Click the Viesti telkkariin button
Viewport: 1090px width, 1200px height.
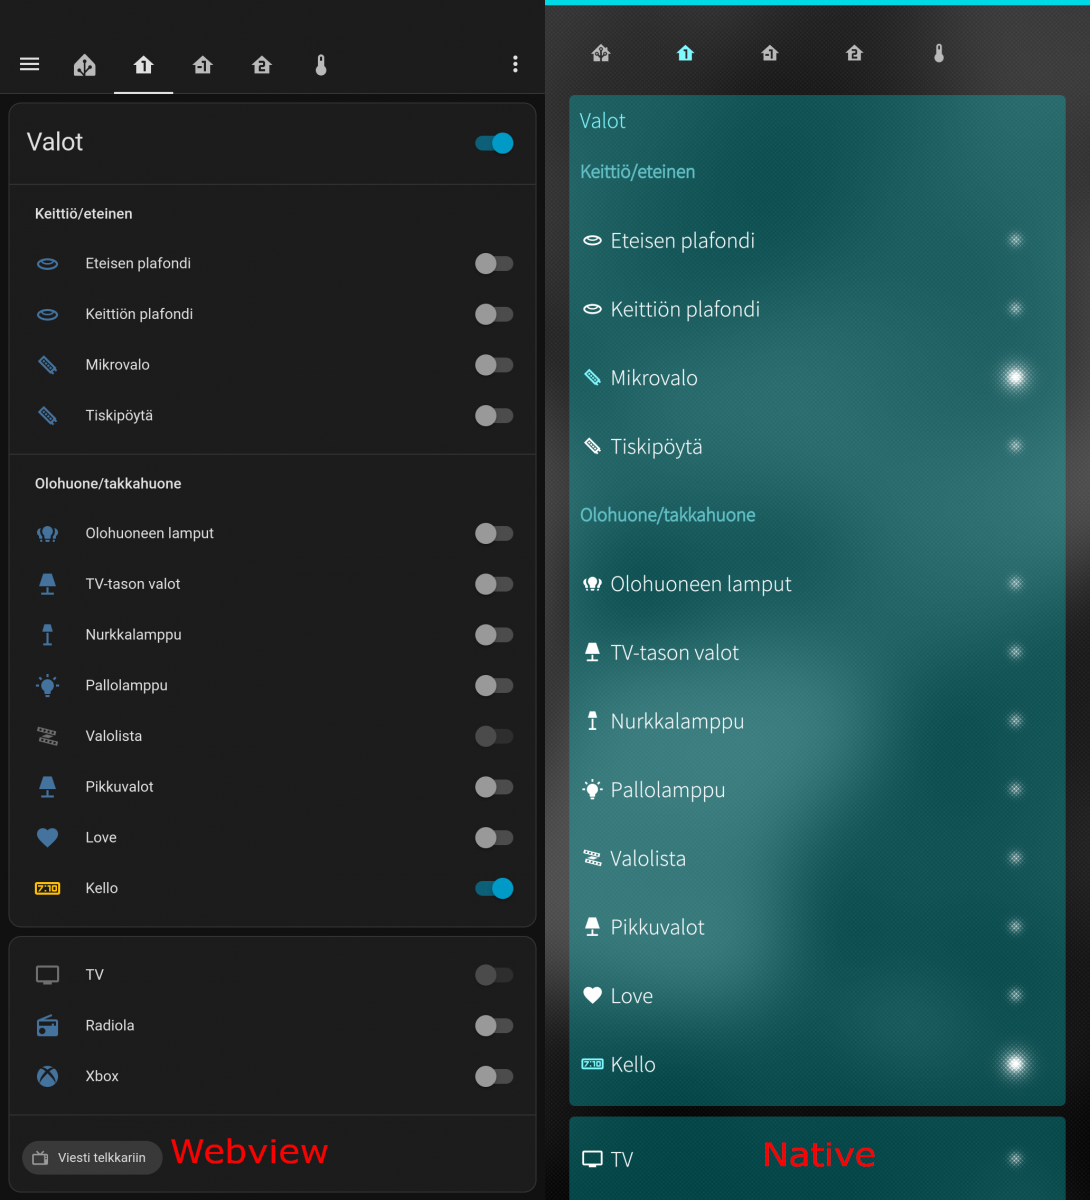(92, 1158)
